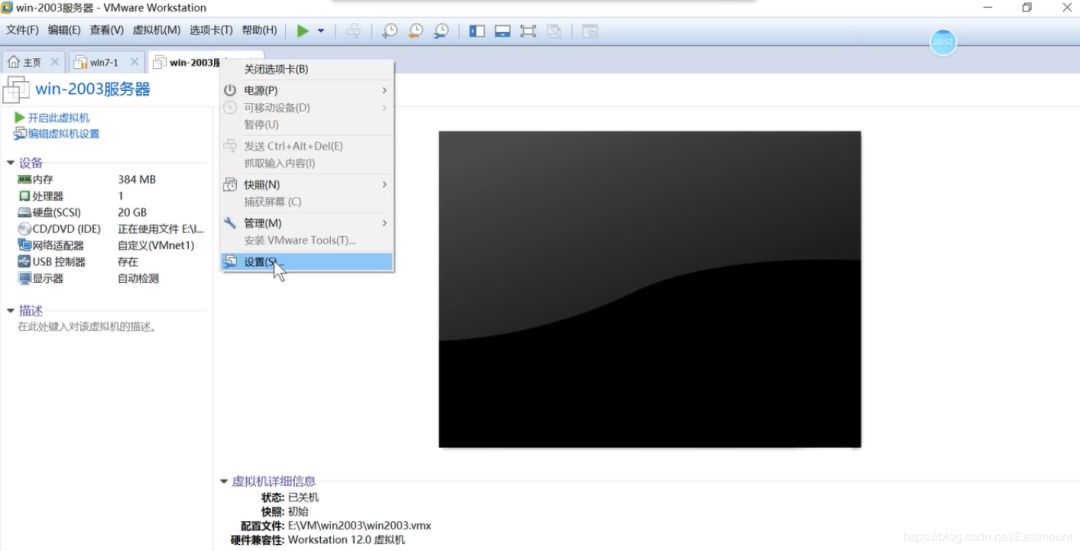Select the 显示器 display device row
The width and height of the screenshot is (1080, 551).
point(110,278)
